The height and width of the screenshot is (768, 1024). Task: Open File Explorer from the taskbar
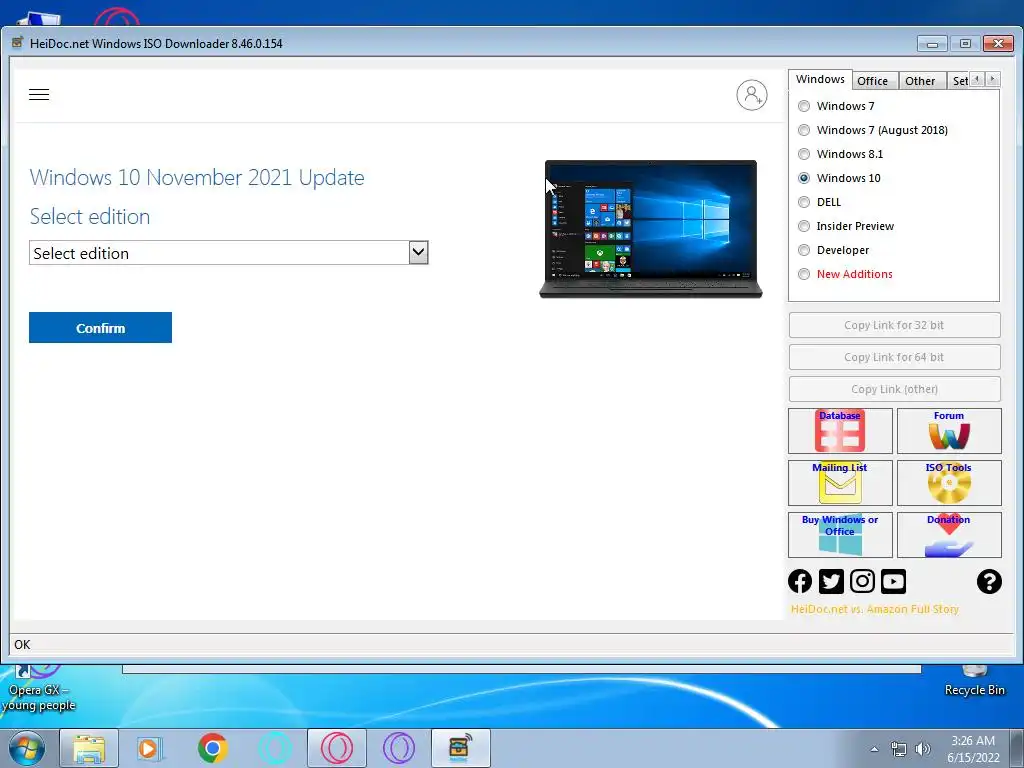coord(89,749)
